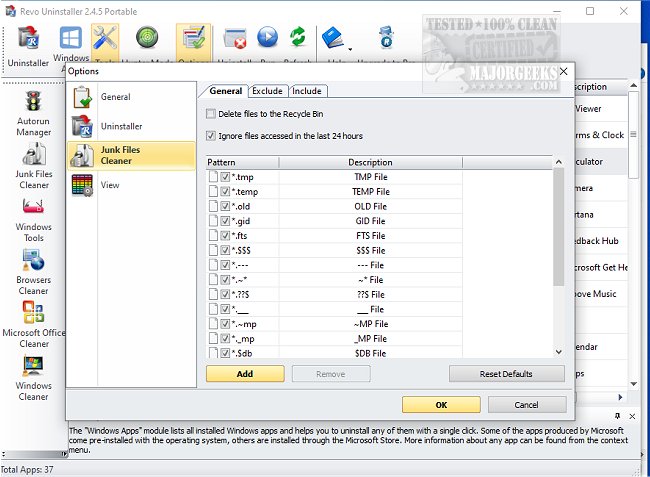Sort list by Pattern column header

[x=242, y=162]
